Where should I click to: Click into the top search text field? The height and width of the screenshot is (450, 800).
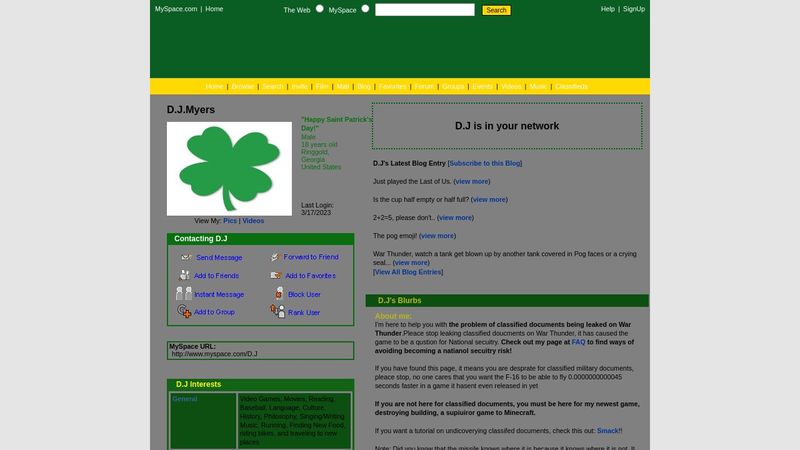tap(424, 10)
